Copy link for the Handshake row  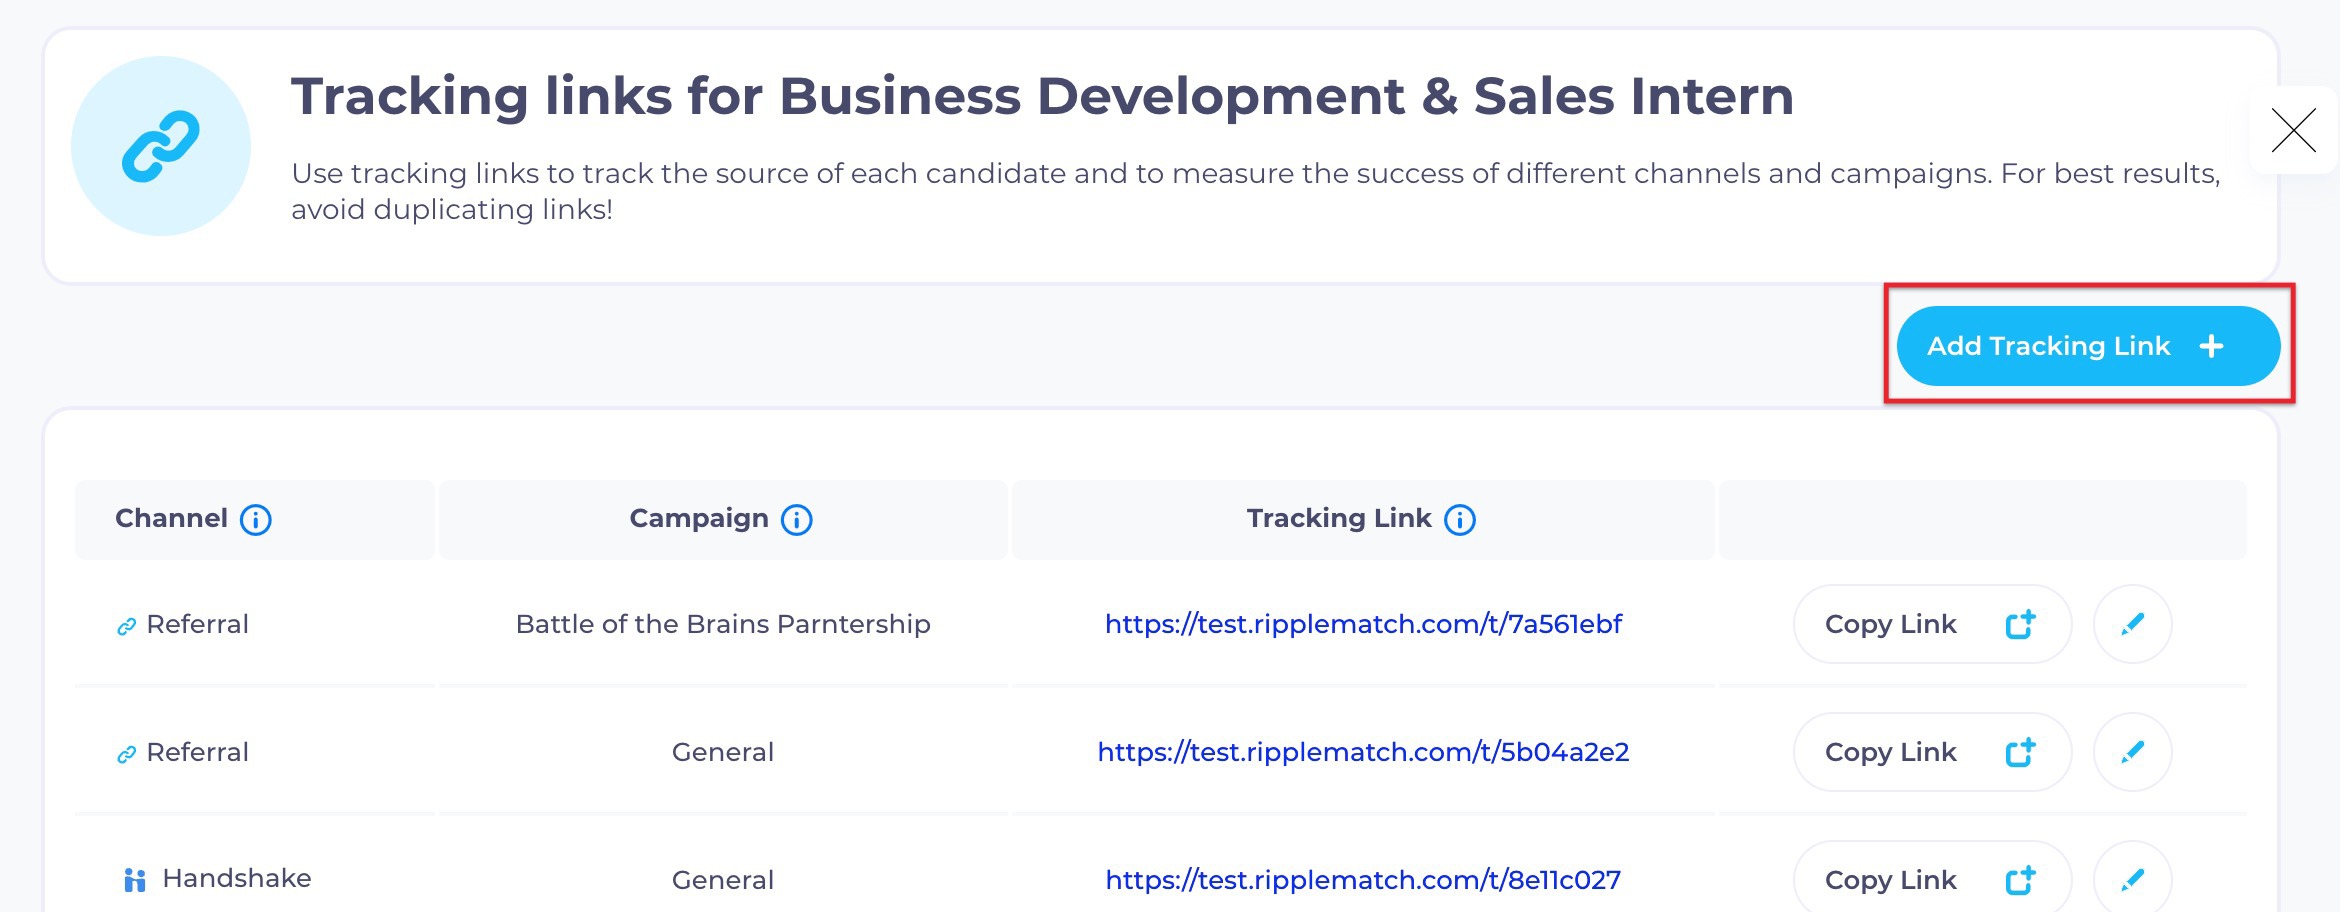(x=1931, y=879)
